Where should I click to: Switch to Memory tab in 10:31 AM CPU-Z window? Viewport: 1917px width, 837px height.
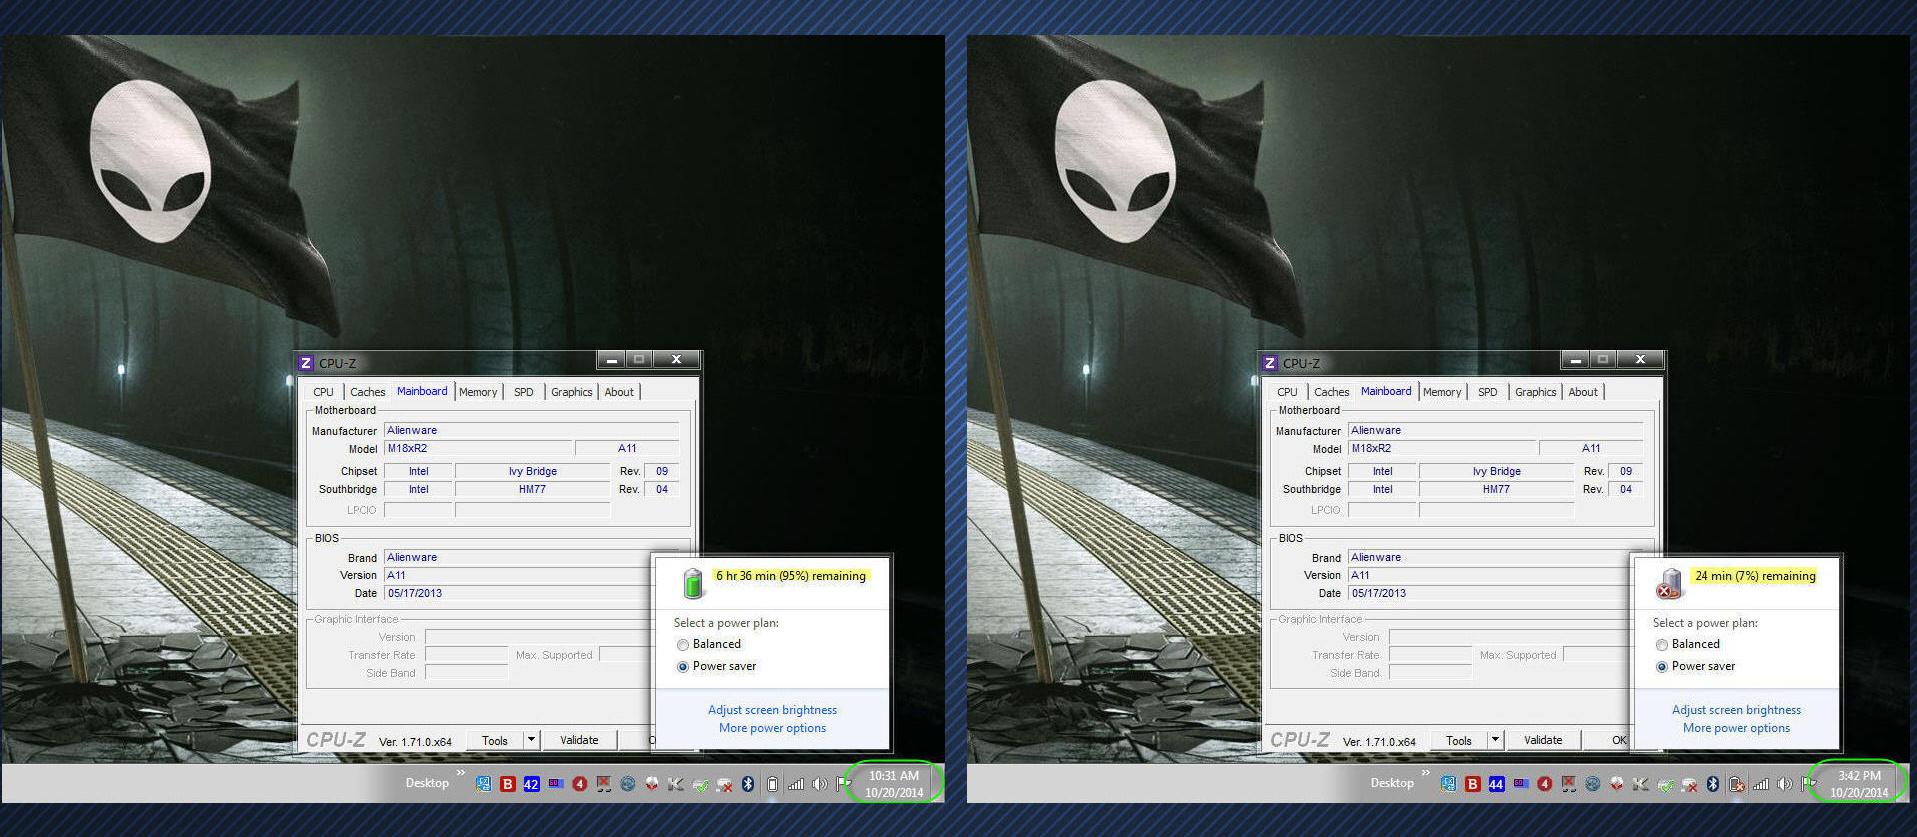pyautogui.click(x=478, y=392)
